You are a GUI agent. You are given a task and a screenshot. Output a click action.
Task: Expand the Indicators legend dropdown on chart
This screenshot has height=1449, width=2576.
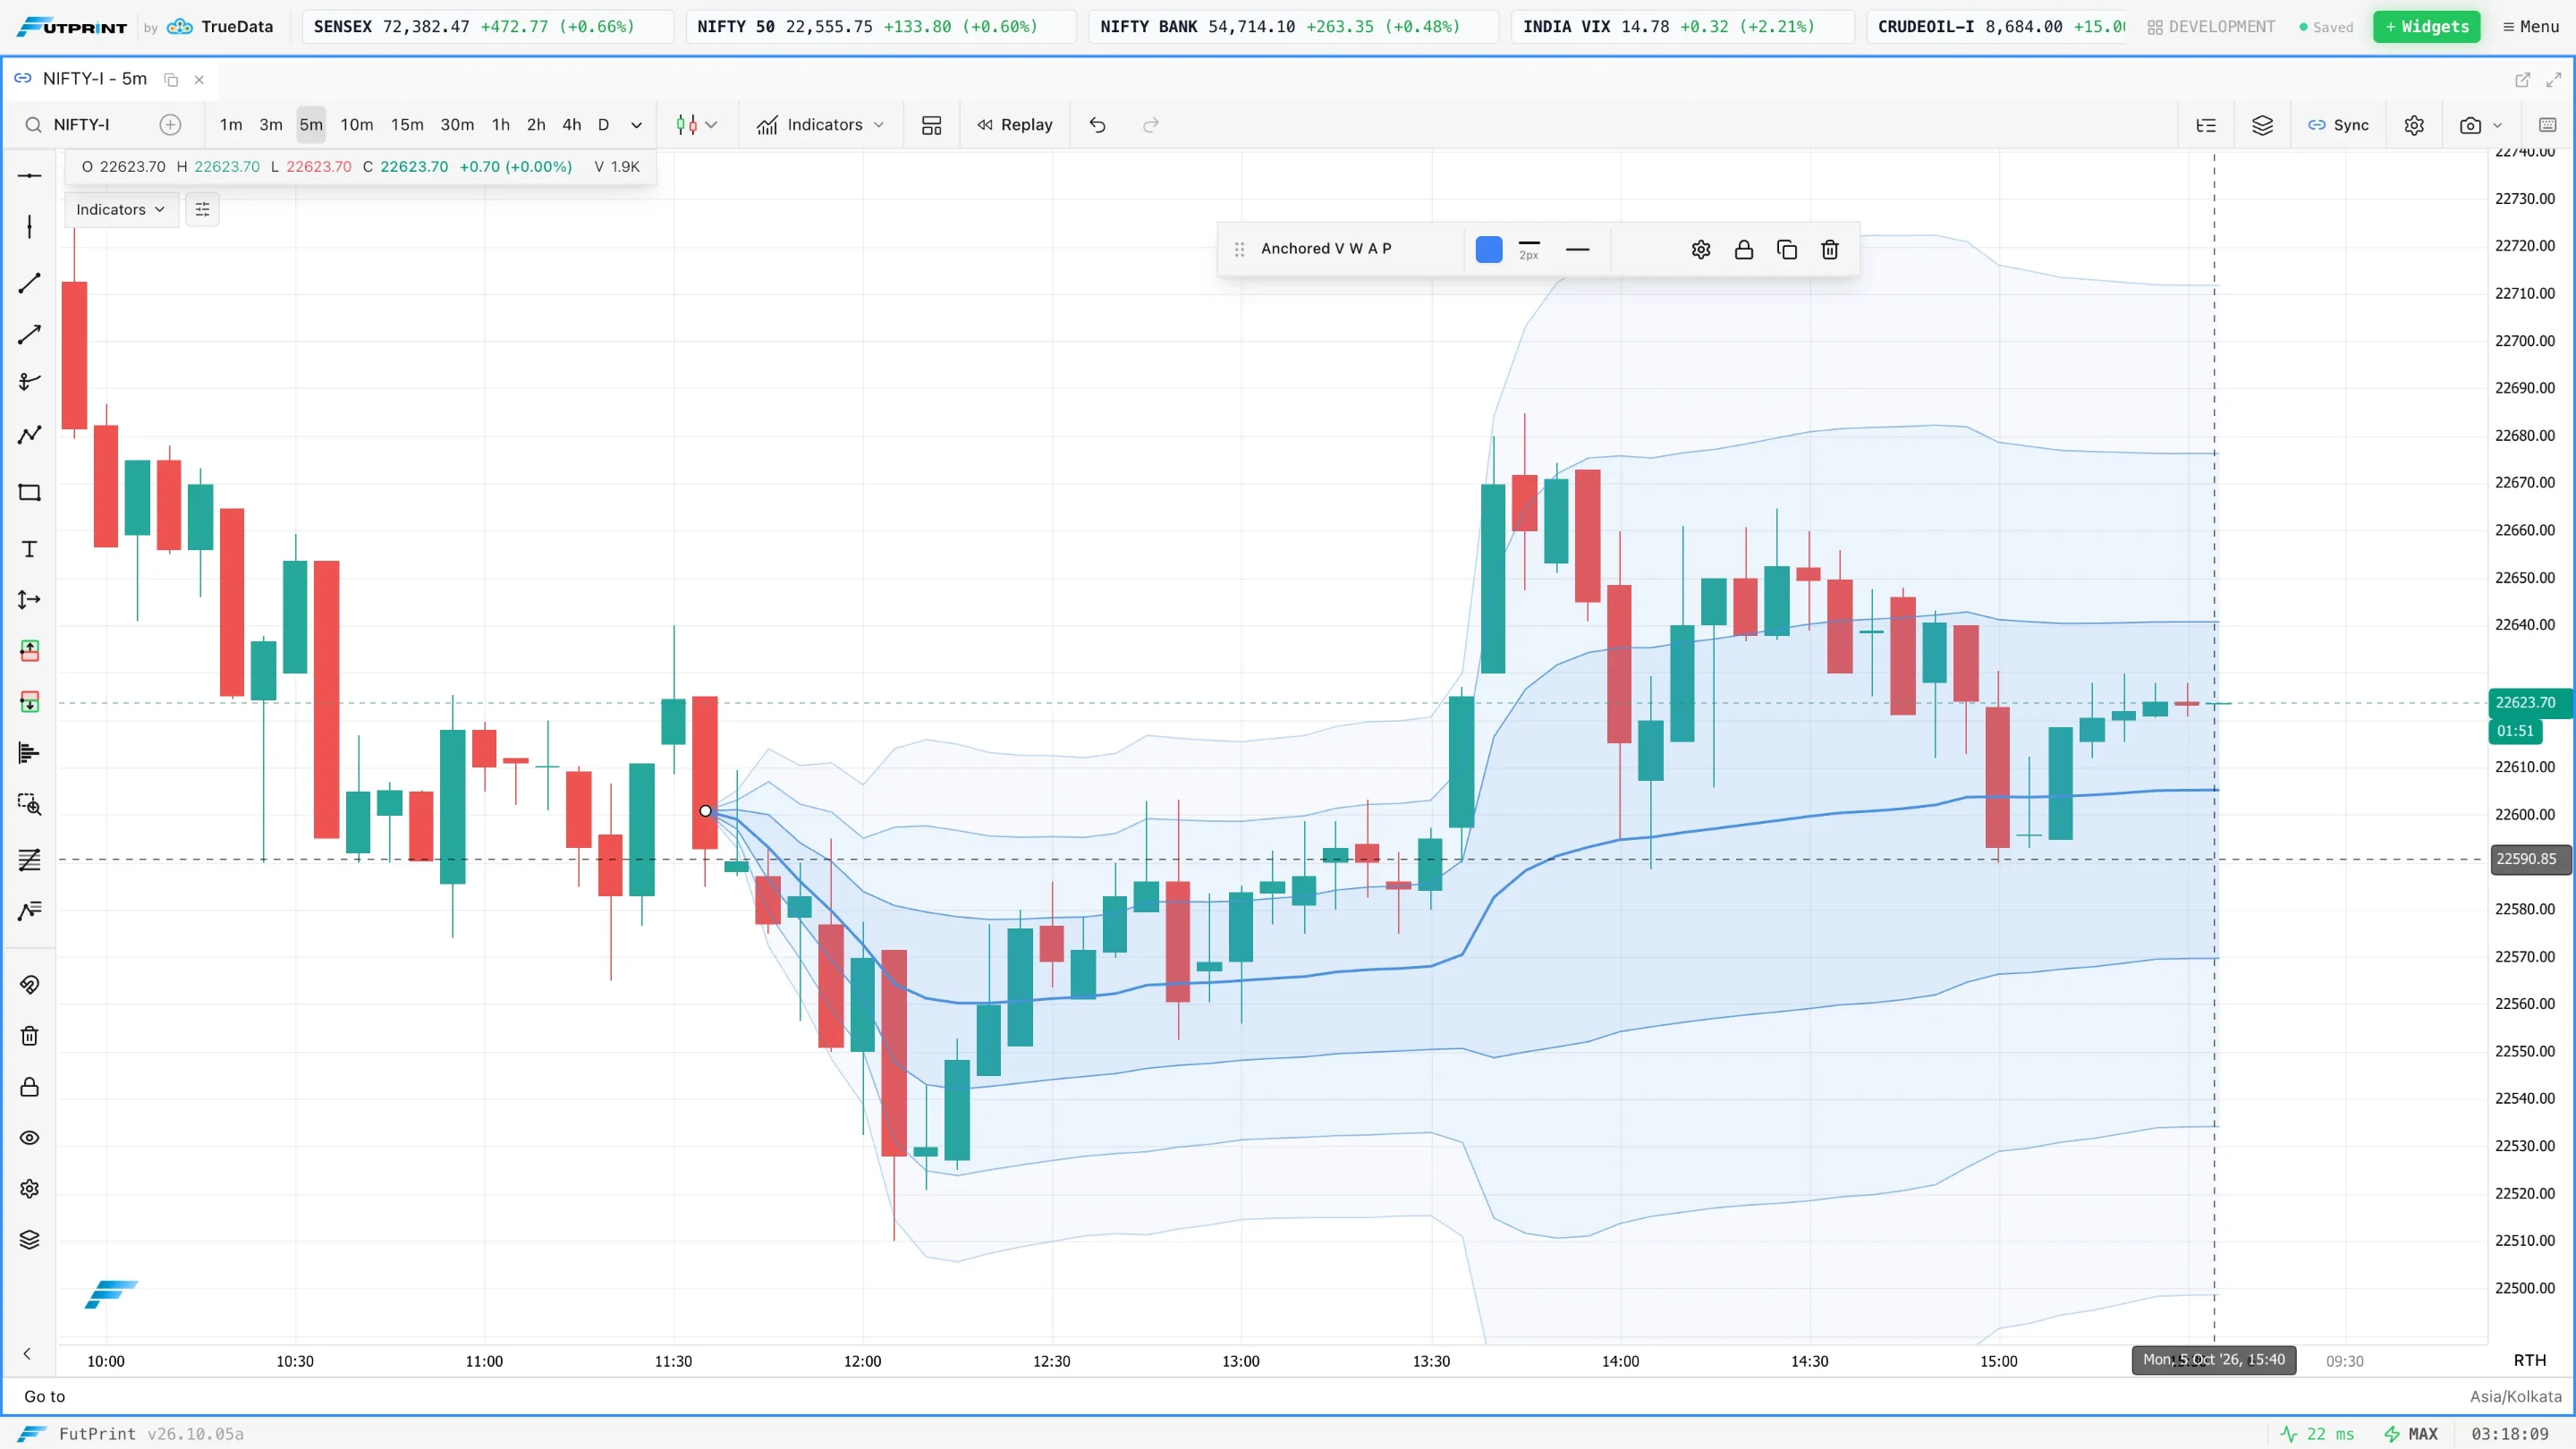click(120, 209)
